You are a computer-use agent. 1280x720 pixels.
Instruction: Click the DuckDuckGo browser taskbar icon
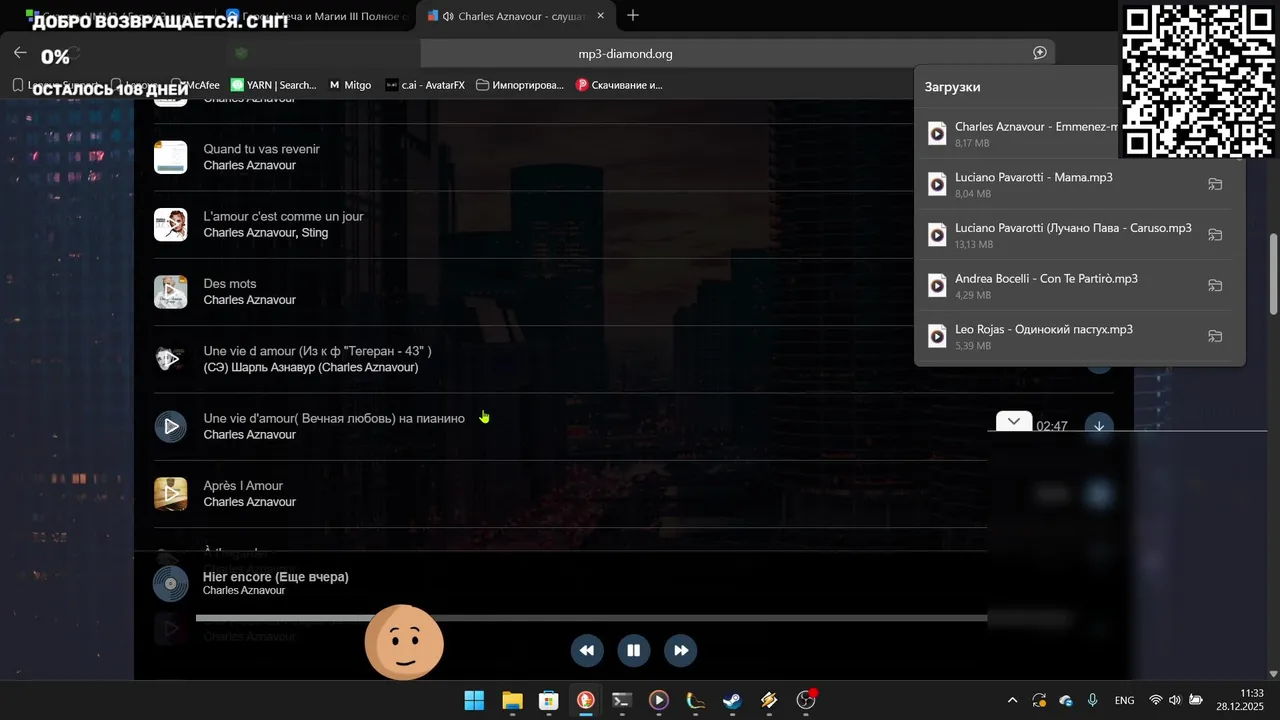pos(585,700)
